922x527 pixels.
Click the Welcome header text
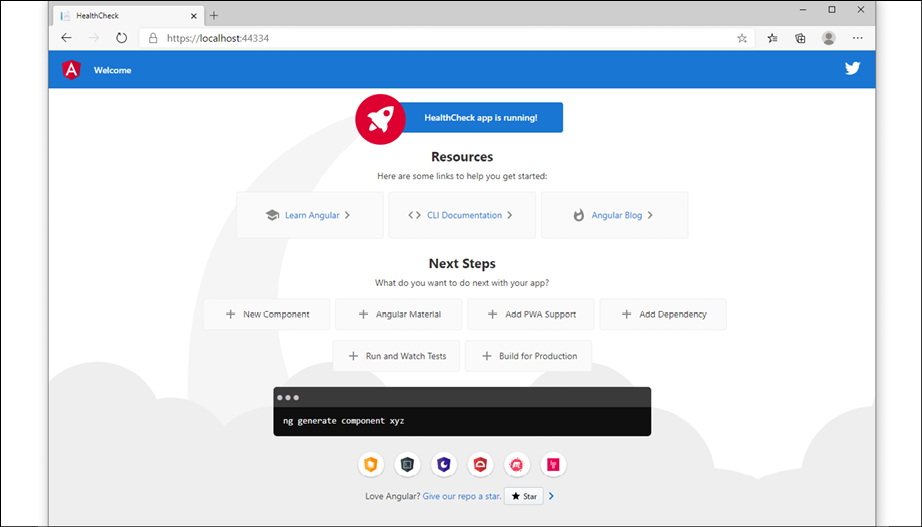point(112,70)
